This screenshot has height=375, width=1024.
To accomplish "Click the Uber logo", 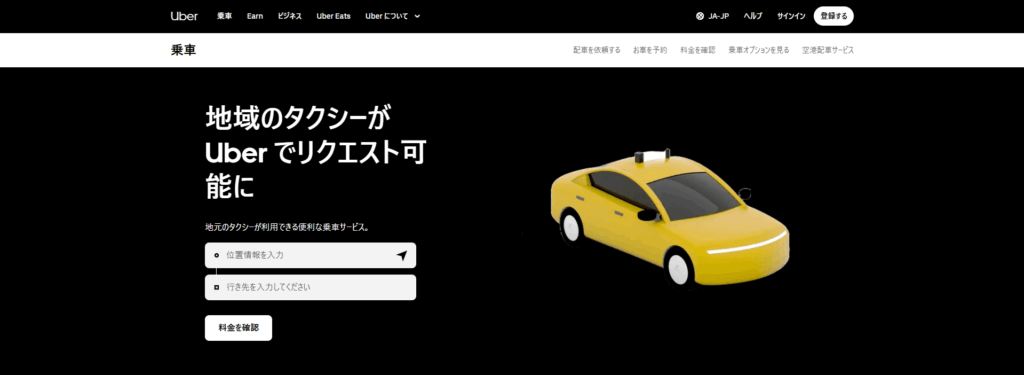I will (x=184, y=16).
